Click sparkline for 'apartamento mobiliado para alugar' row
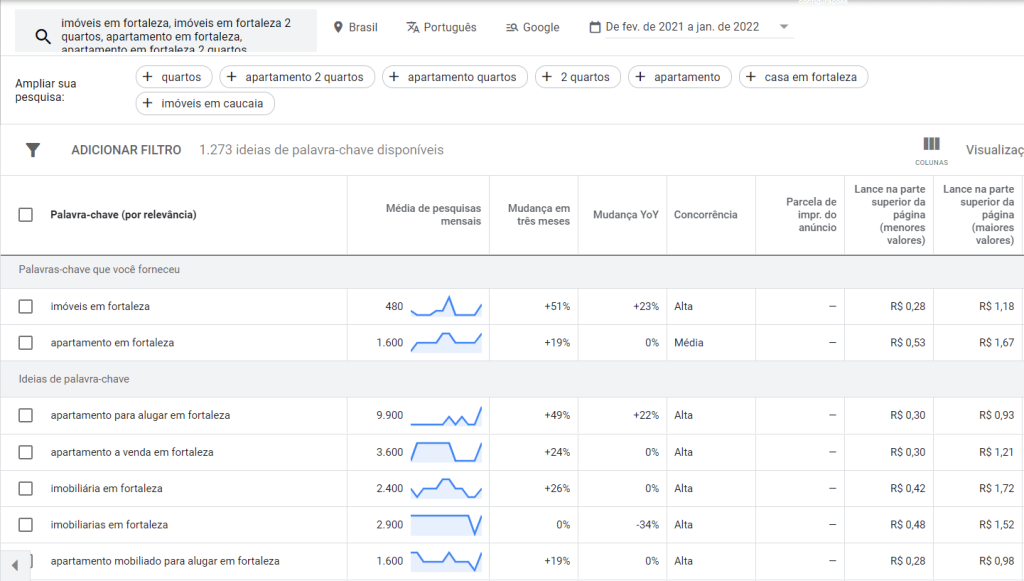1024x581 pixels. click(x=446, y=561)
